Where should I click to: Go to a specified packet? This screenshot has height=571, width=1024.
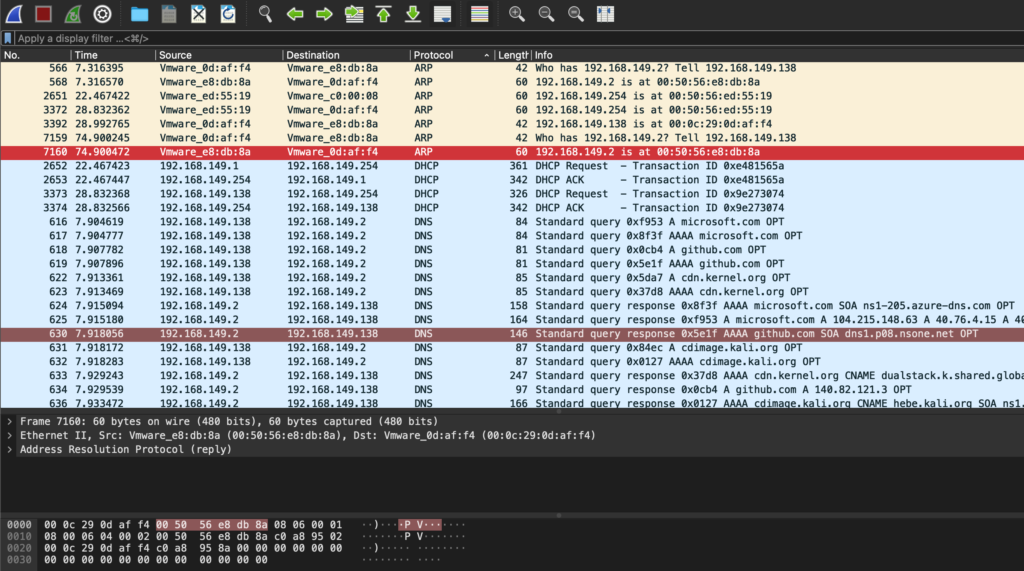(x=354, y=14)
